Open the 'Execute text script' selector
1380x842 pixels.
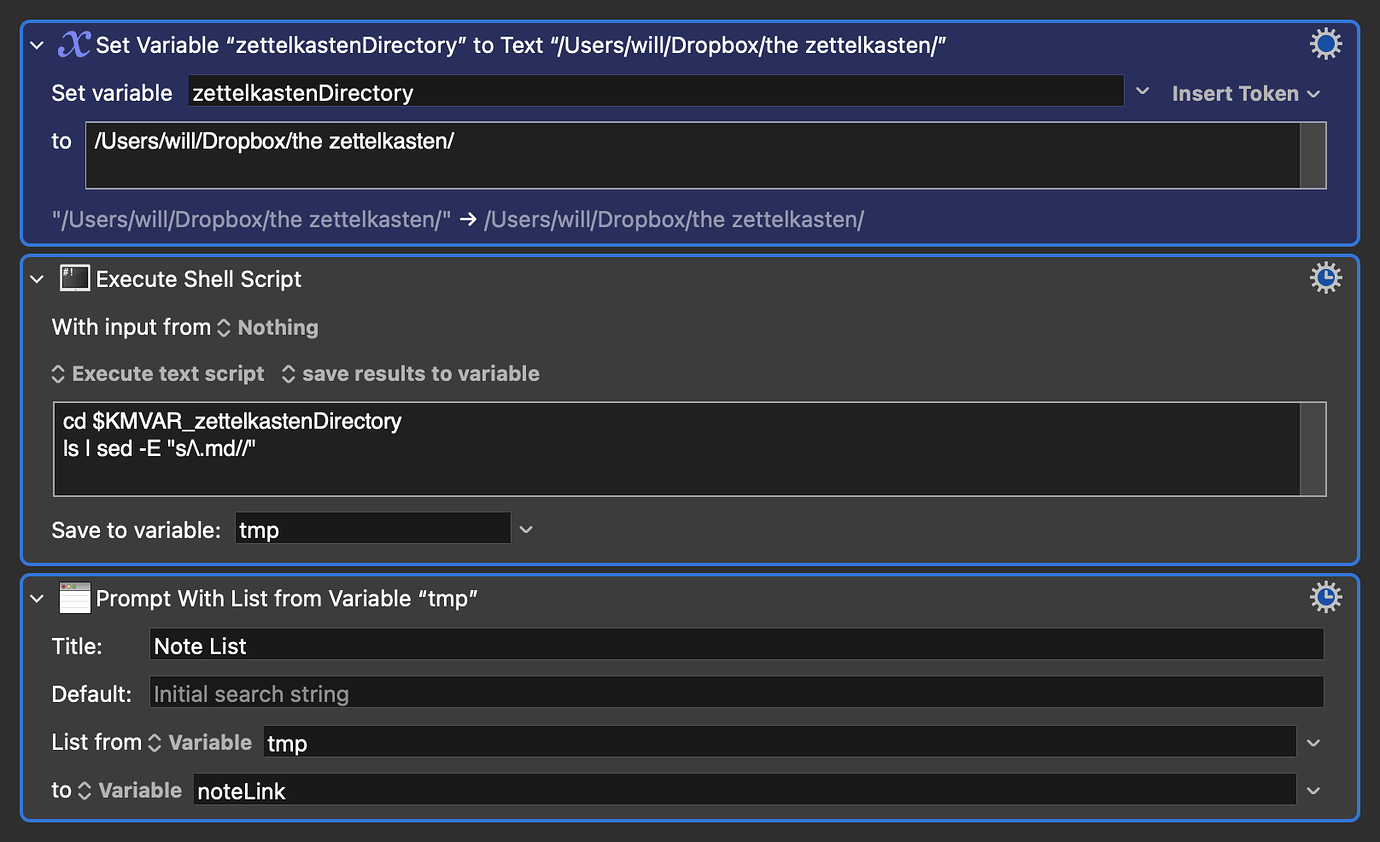tap(57, 373)
